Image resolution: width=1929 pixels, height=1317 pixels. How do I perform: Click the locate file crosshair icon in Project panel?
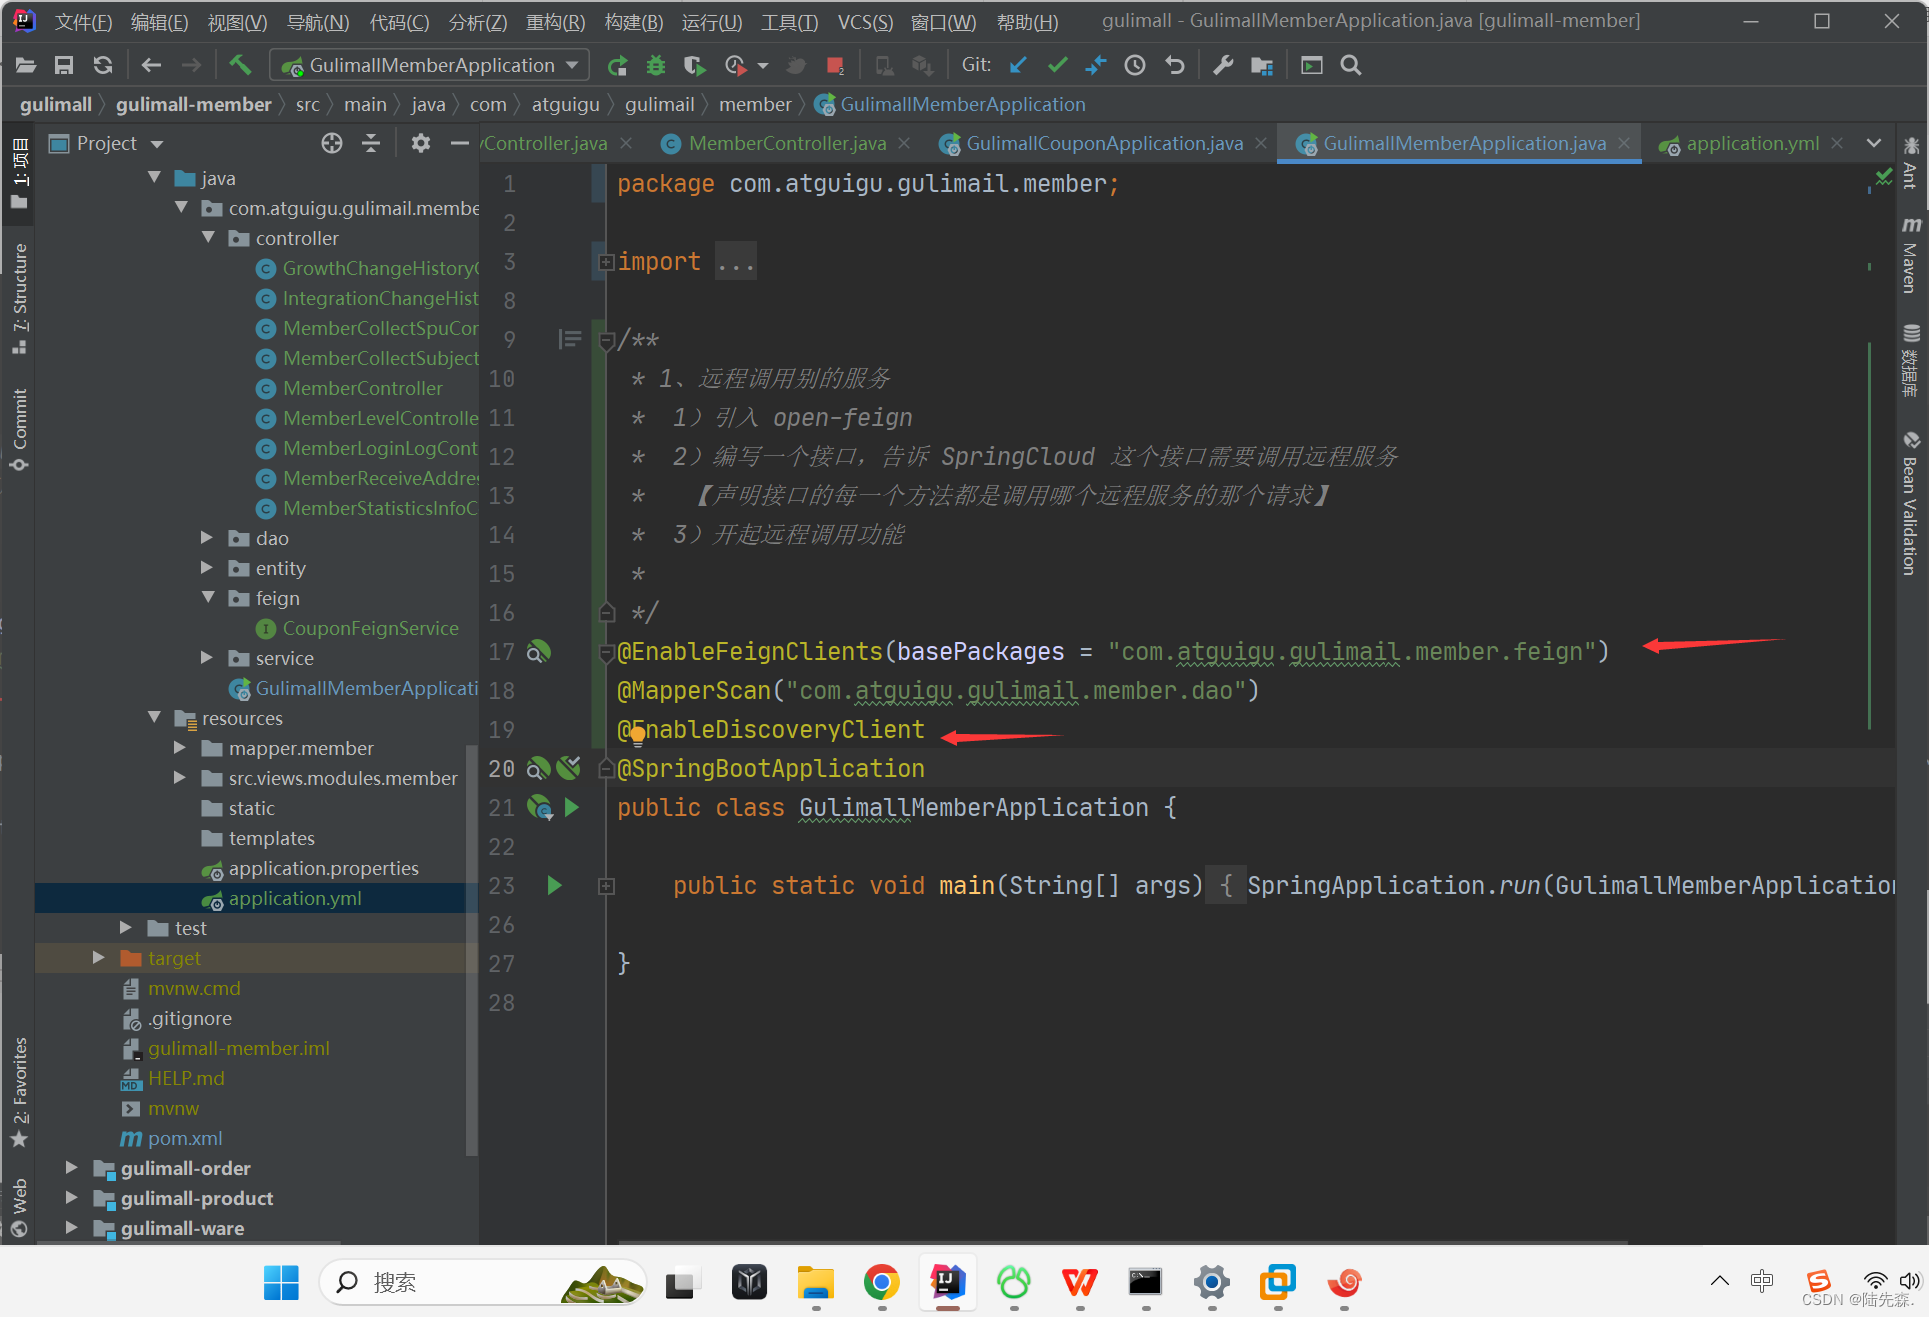tap(332, 143)
